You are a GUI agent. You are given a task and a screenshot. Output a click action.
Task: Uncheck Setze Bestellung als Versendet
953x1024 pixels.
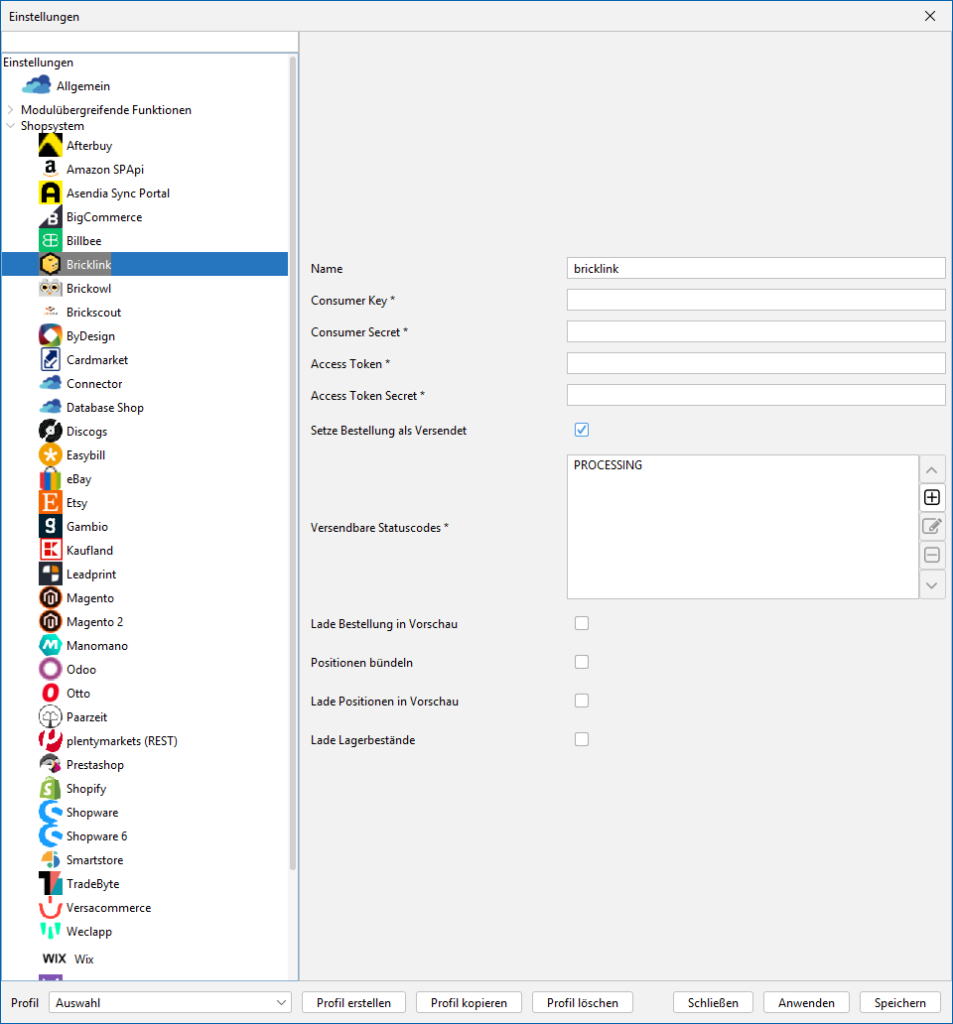pos(582,430)
